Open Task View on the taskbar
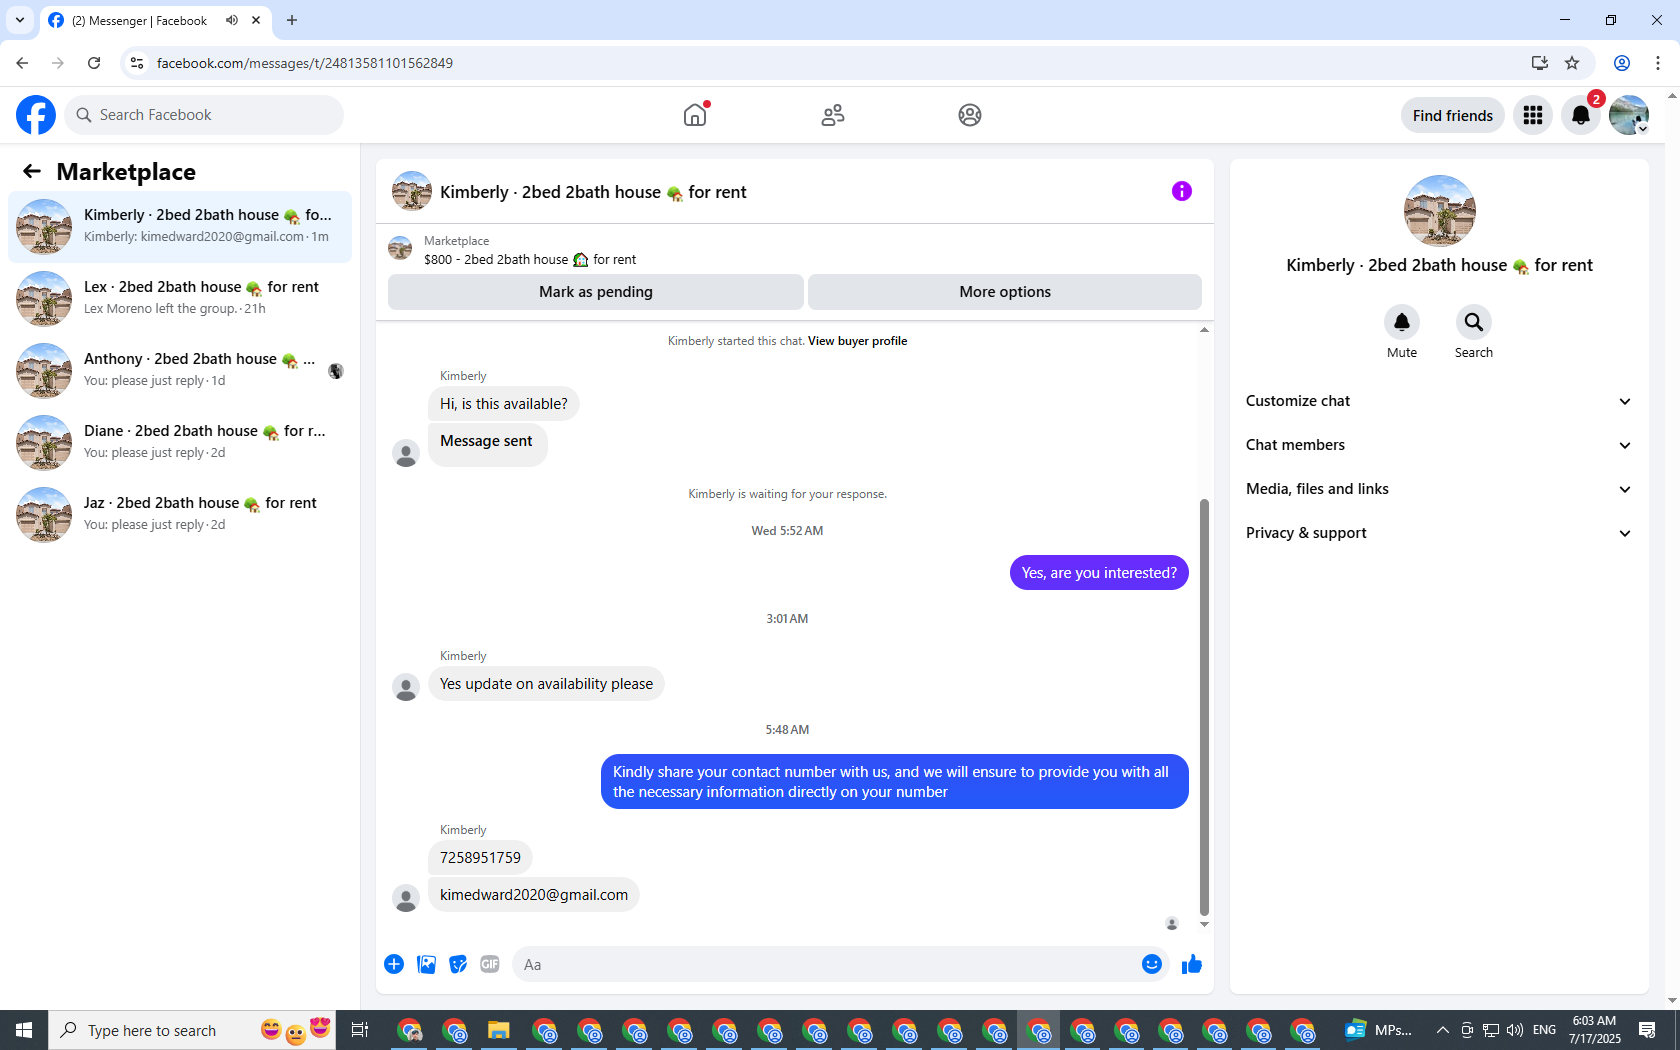This screenshot has height=1050, width=1680. (x=360, y=1030)
